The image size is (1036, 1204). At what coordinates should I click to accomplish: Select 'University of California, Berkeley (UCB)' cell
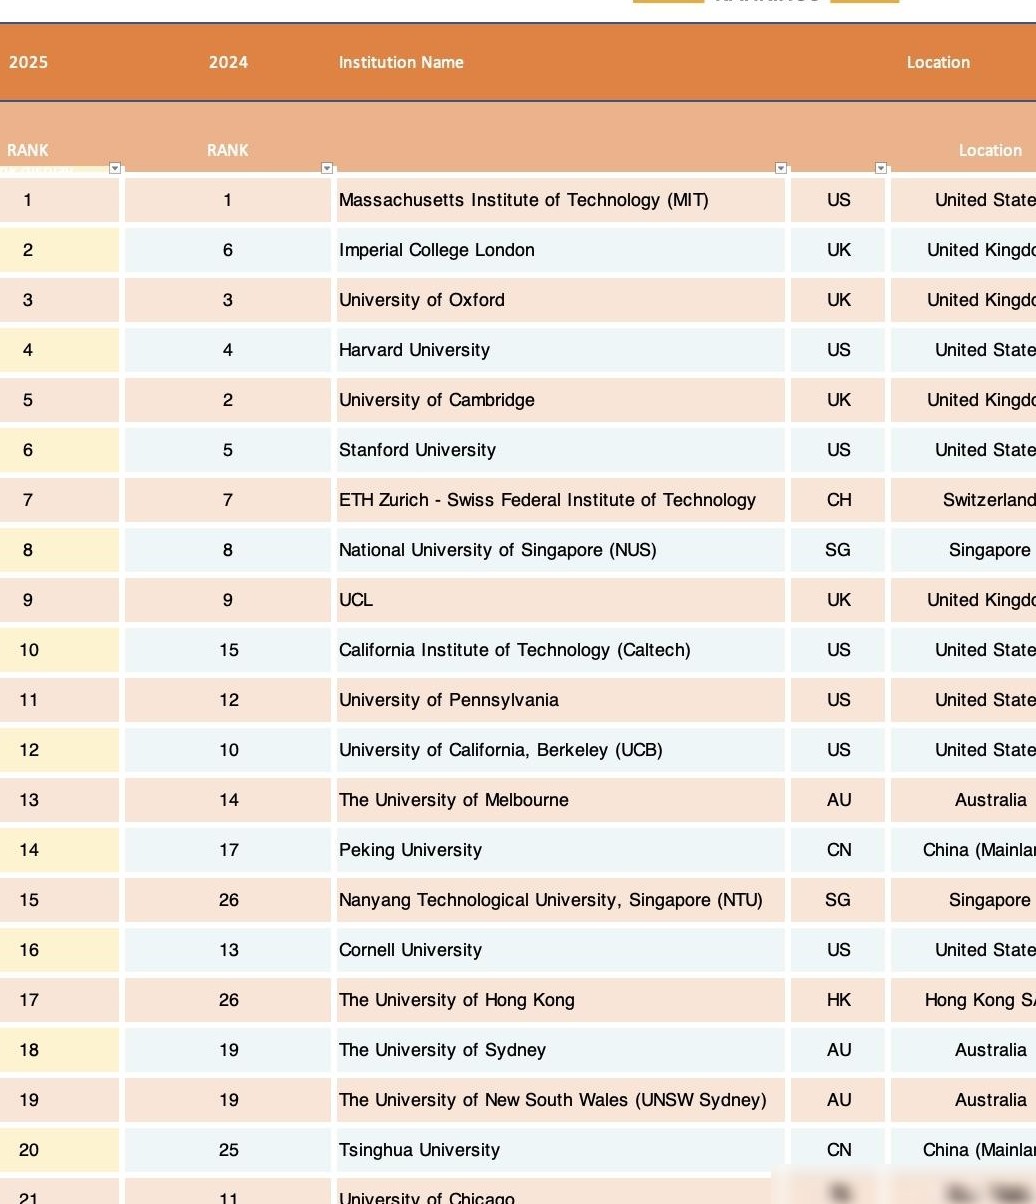561,750
